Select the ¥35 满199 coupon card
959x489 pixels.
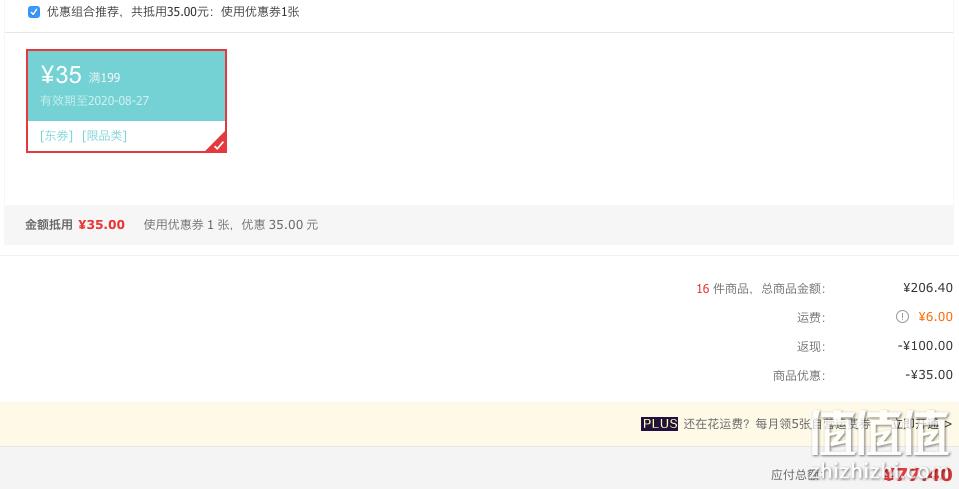pyautogui.click(x=127, y=101)
